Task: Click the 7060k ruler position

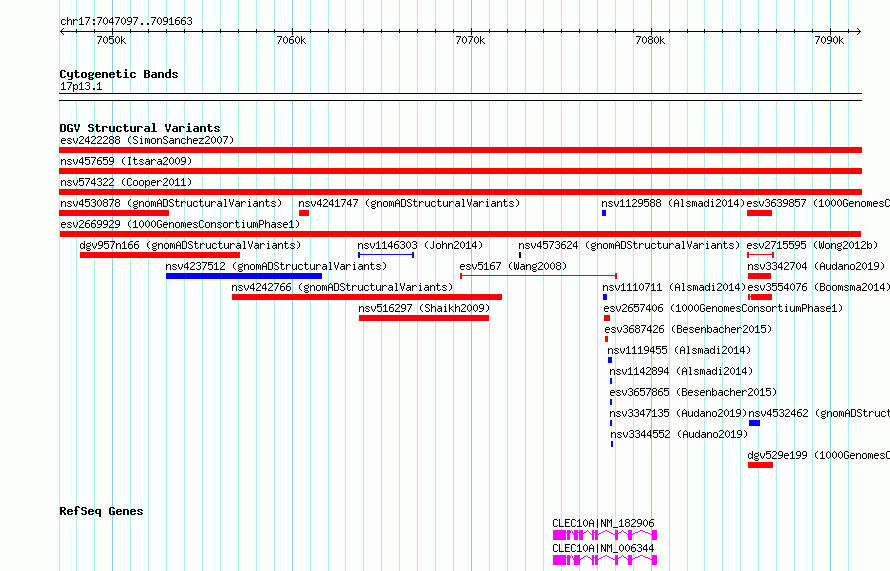Action: [x=291, y=40]
